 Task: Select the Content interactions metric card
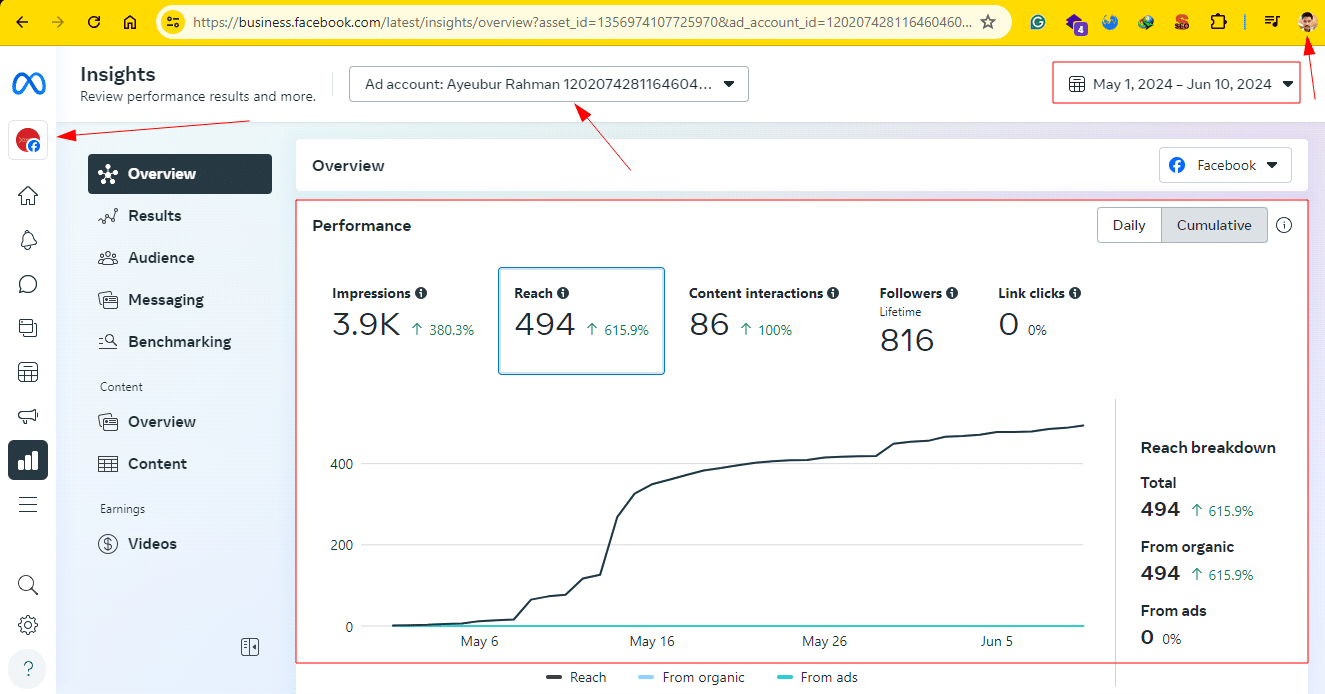point(764,321)
